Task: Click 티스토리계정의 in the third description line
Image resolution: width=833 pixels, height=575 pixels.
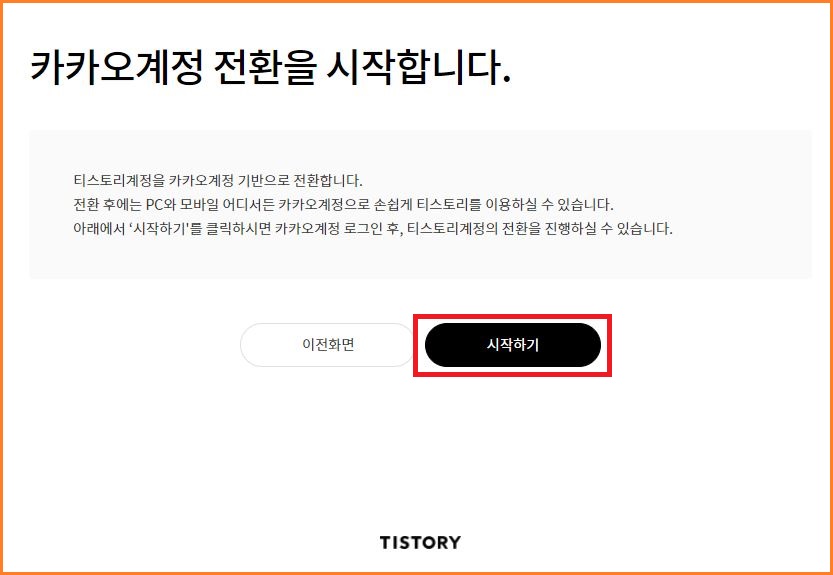Action: [453, 229]
